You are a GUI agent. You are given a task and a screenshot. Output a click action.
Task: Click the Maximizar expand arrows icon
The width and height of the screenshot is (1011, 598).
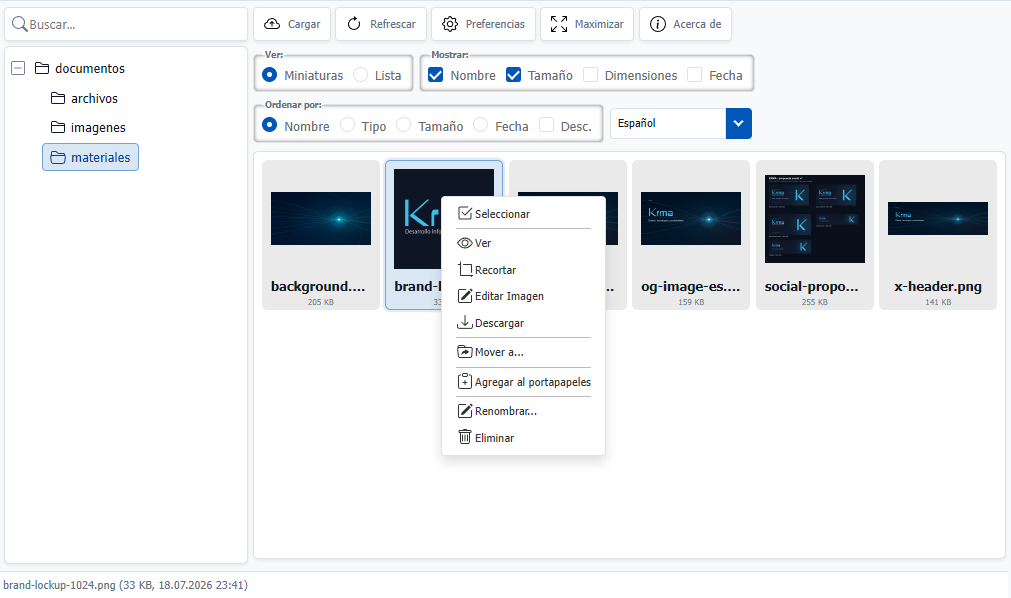point(558,24)
